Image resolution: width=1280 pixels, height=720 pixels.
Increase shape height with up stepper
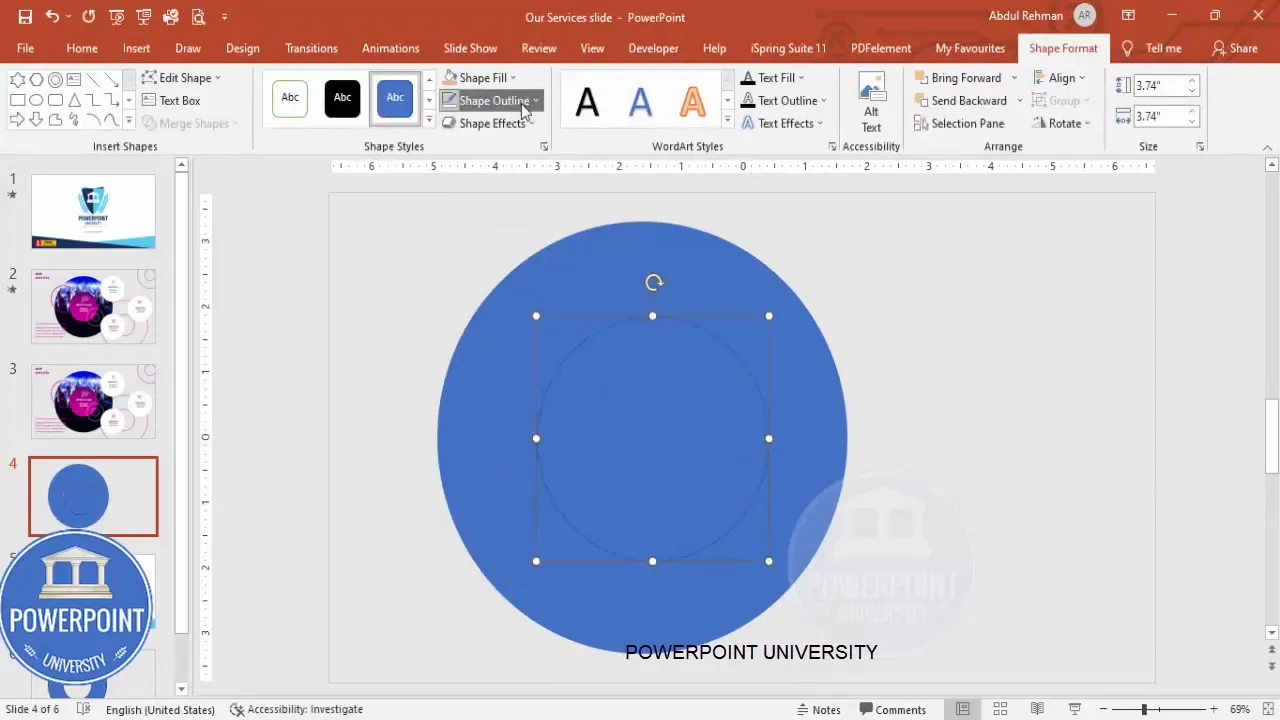pyautogui.click(x=1192, y=81)
